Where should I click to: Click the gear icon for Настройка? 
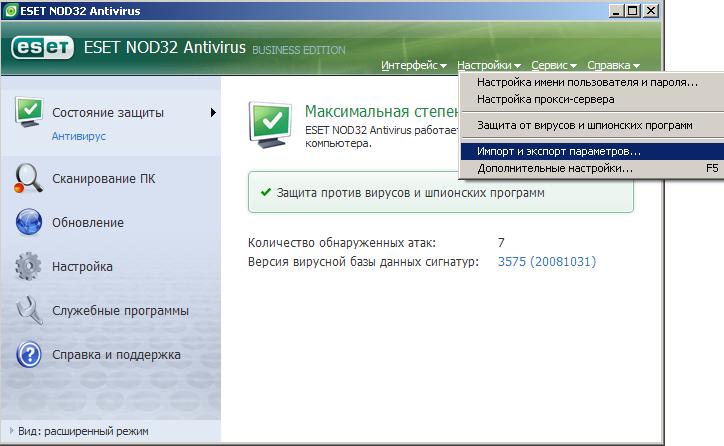(28, 266)
